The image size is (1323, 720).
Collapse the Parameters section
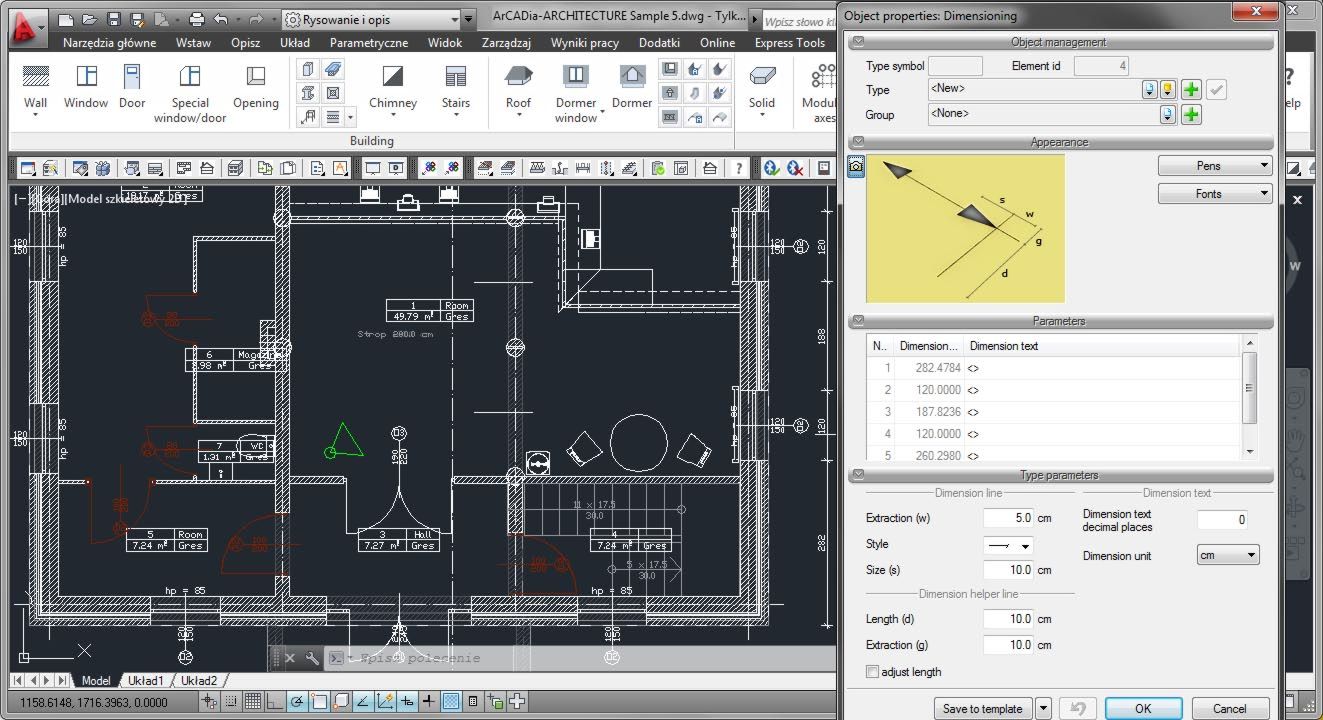(x=858, y=321)
